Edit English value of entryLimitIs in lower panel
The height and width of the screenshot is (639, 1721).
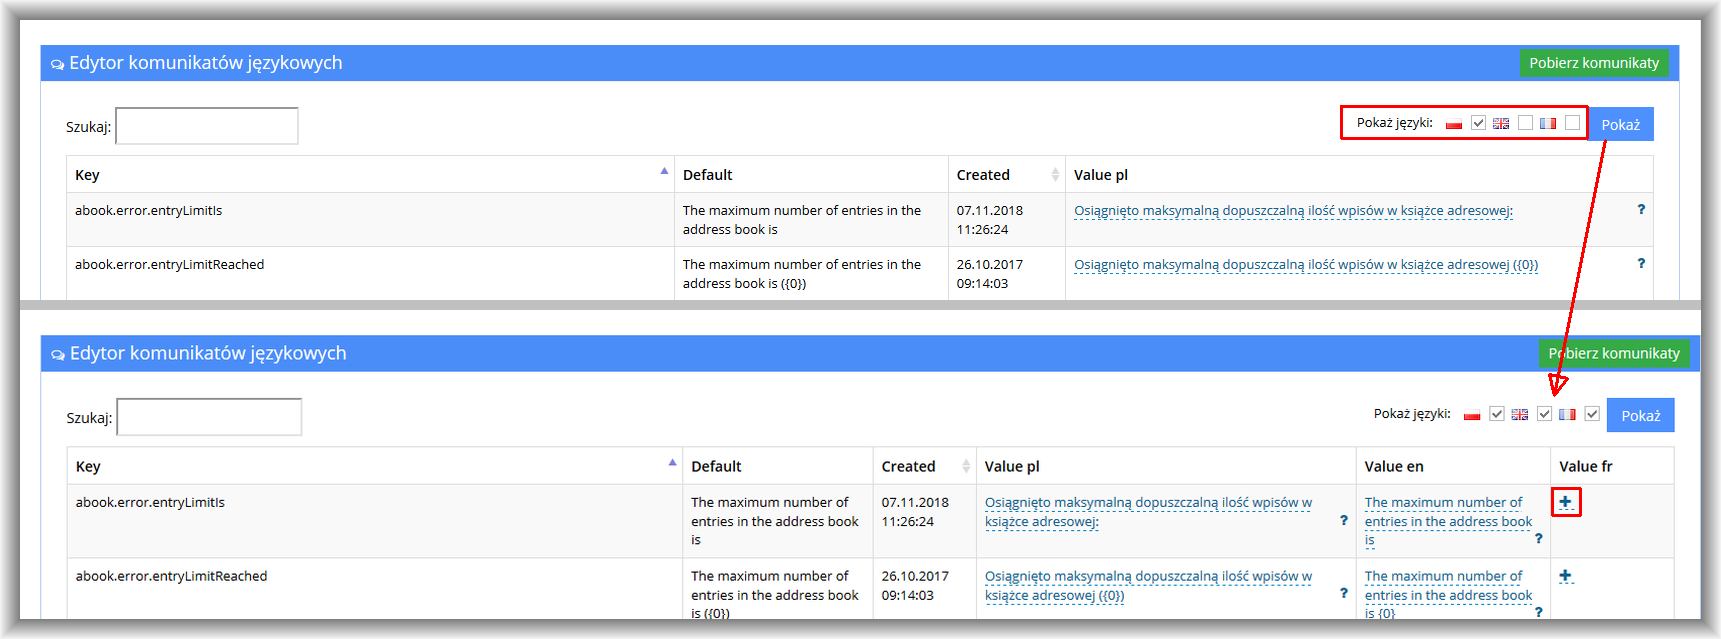pyautogui.click(x=1448, y=521)
